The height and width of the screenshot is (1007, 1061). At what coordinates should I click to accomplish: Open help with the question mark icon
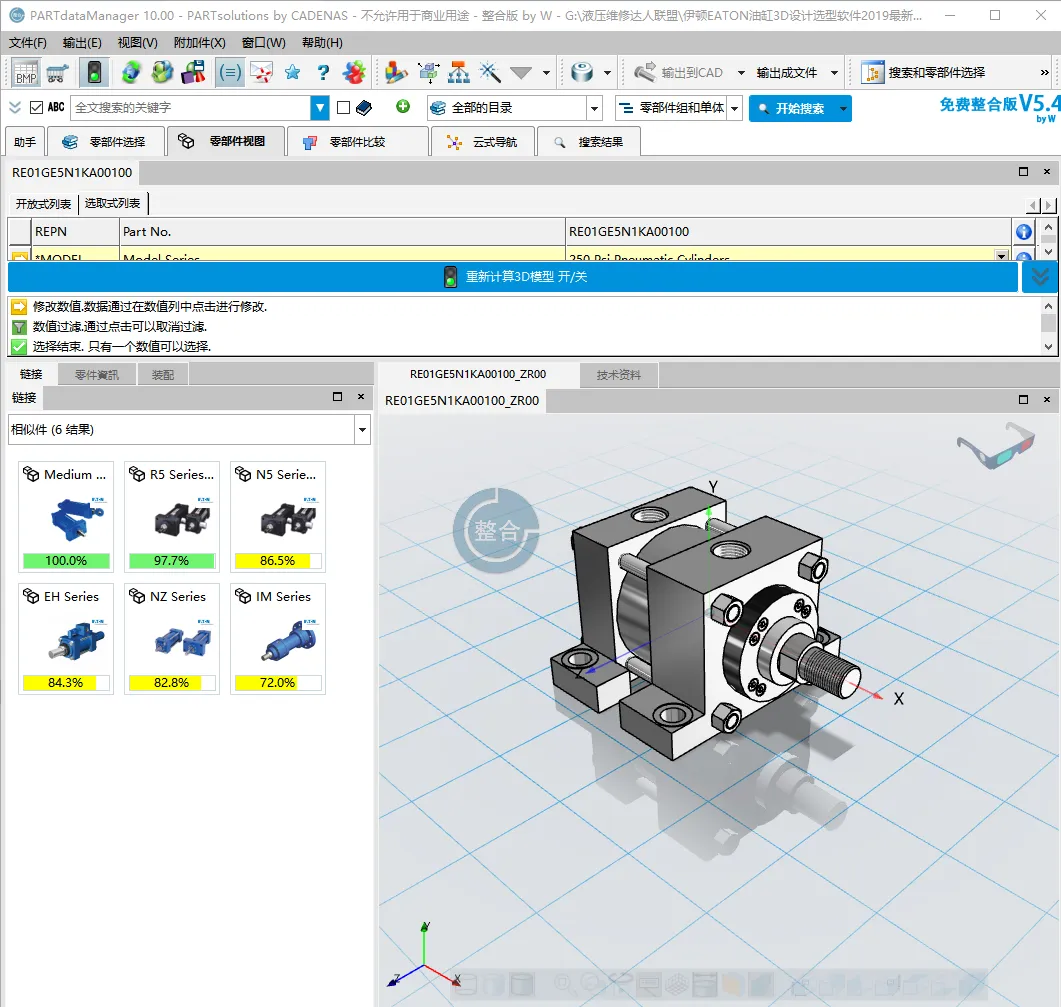click(323, 72)
